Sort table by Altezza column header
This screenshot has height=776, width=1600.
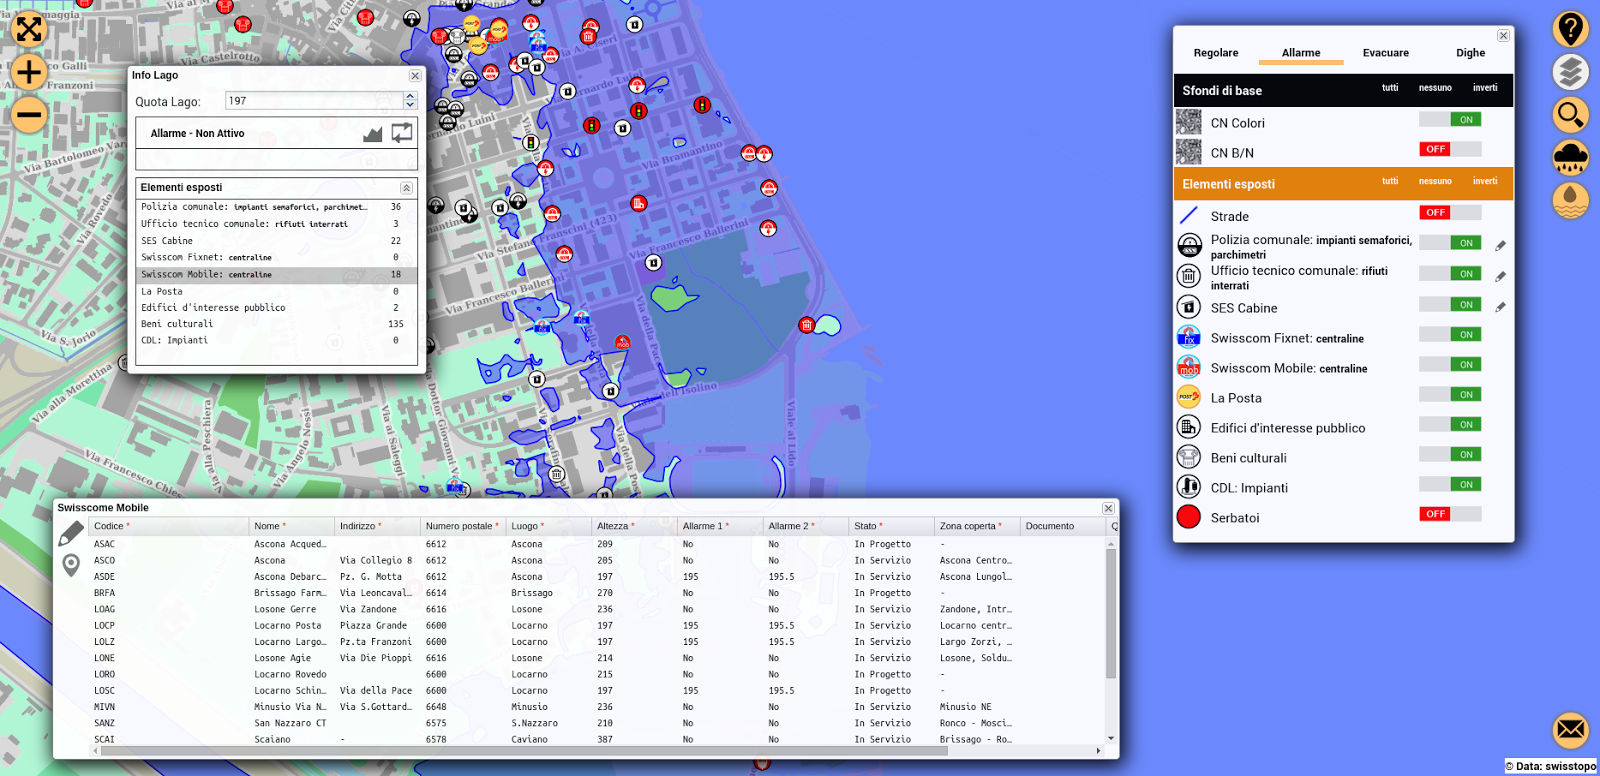tap(635, 526)
